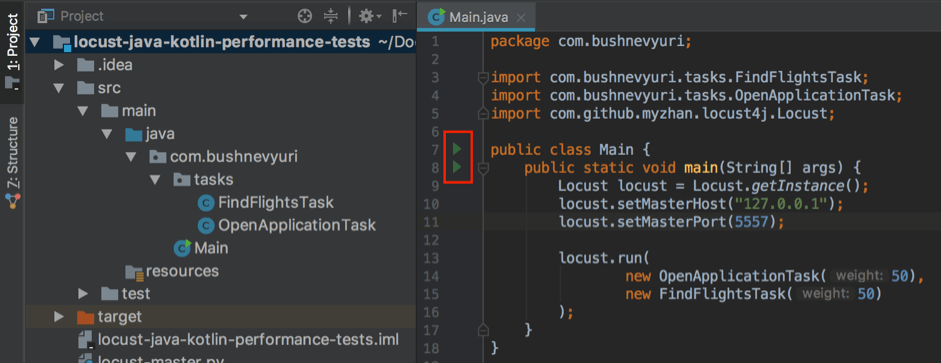Collapse the locust-java-kotlin-performance-tests root node

click(x=34, y=43)
